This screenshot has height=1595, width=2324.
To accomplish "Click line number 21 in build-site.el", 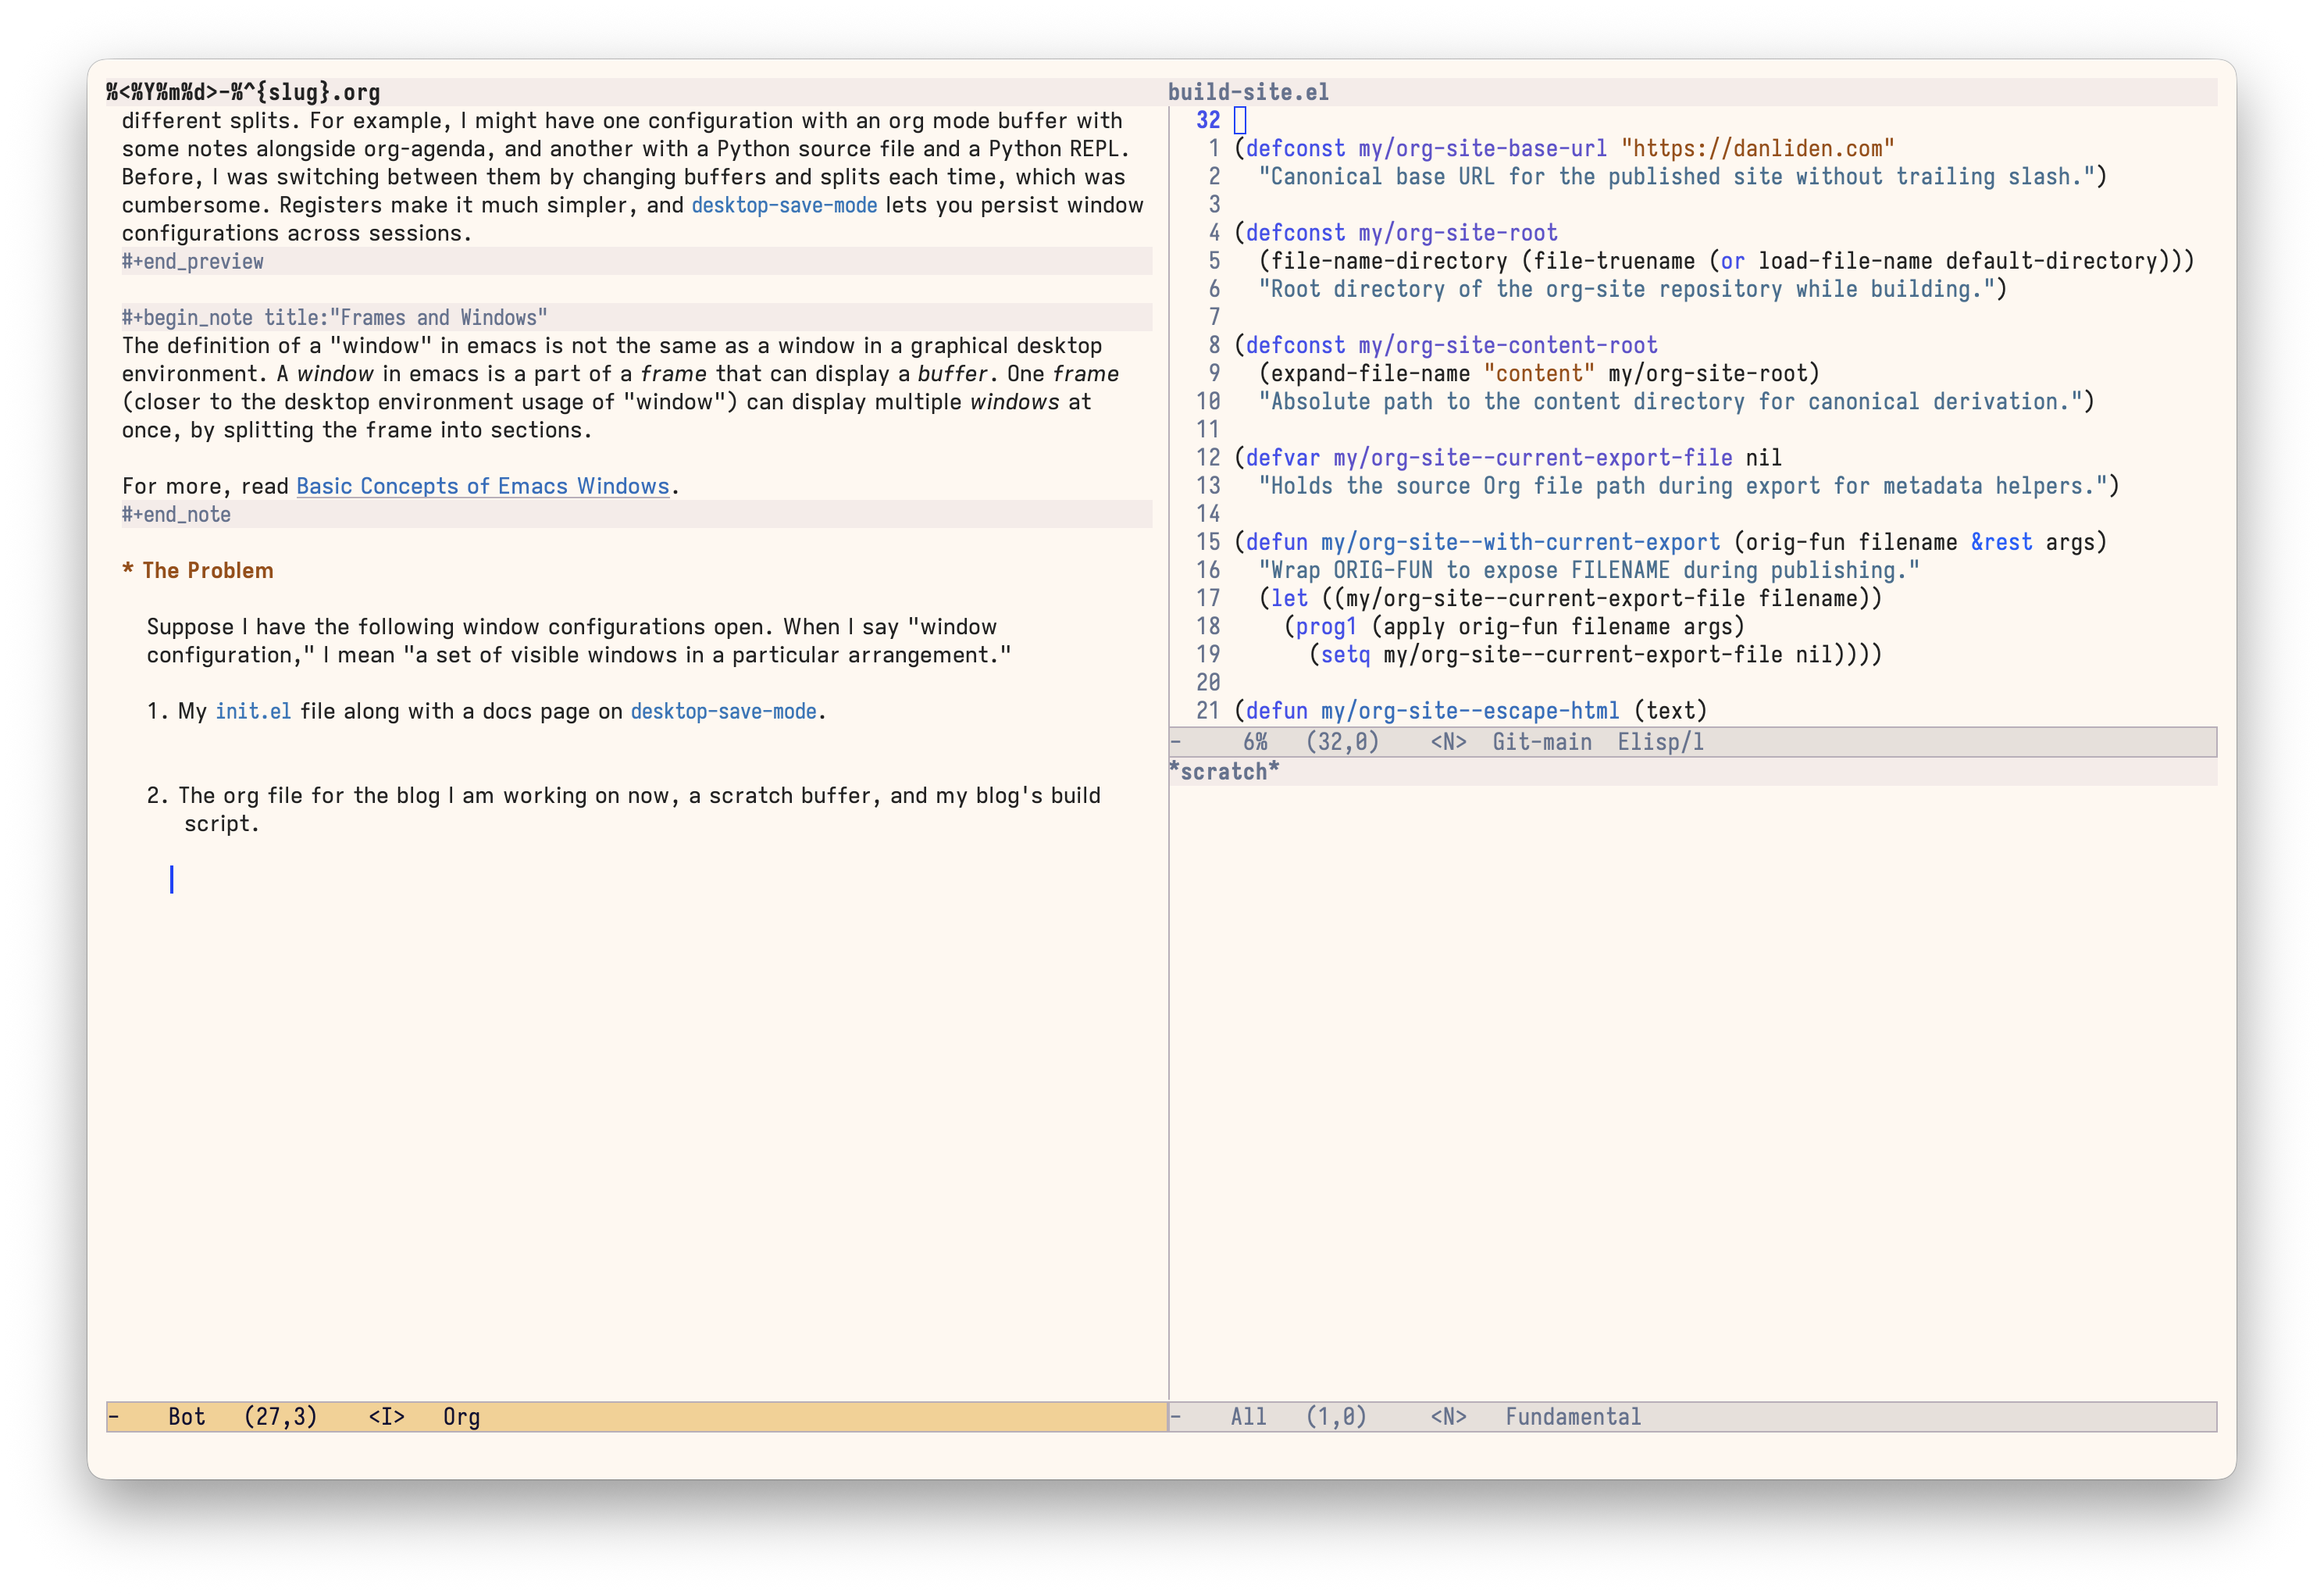I will (1208, 710).
